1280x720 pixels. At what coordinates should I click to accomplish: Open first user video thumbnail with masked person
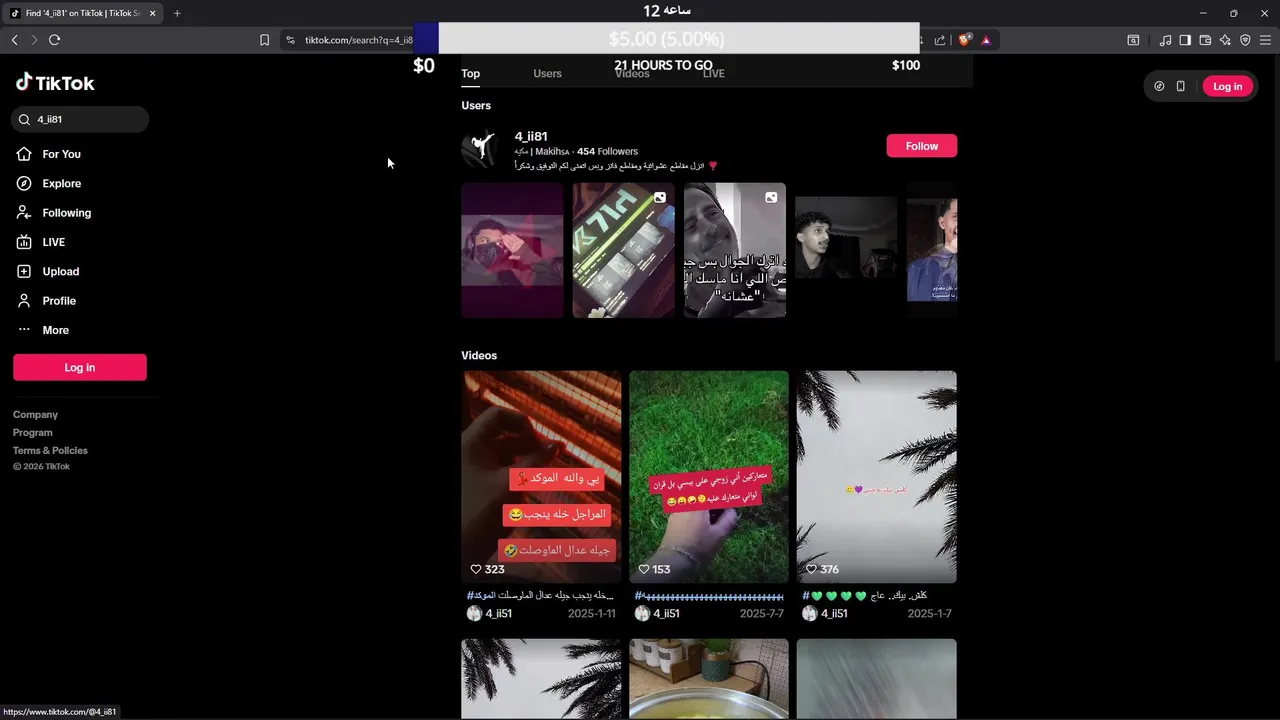[x=512, y=250]
